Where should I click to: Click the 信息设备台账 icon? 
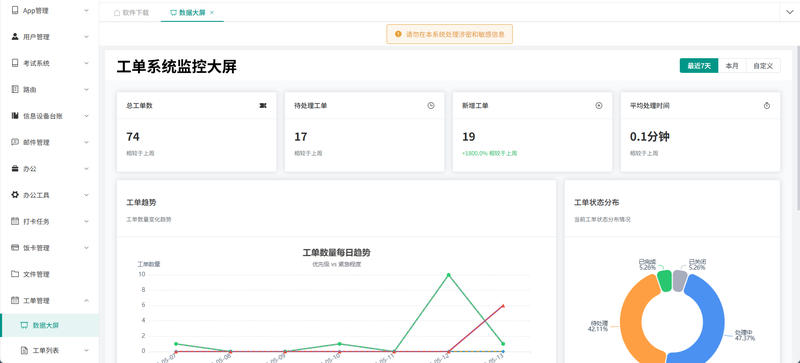[x=15, y=116]
